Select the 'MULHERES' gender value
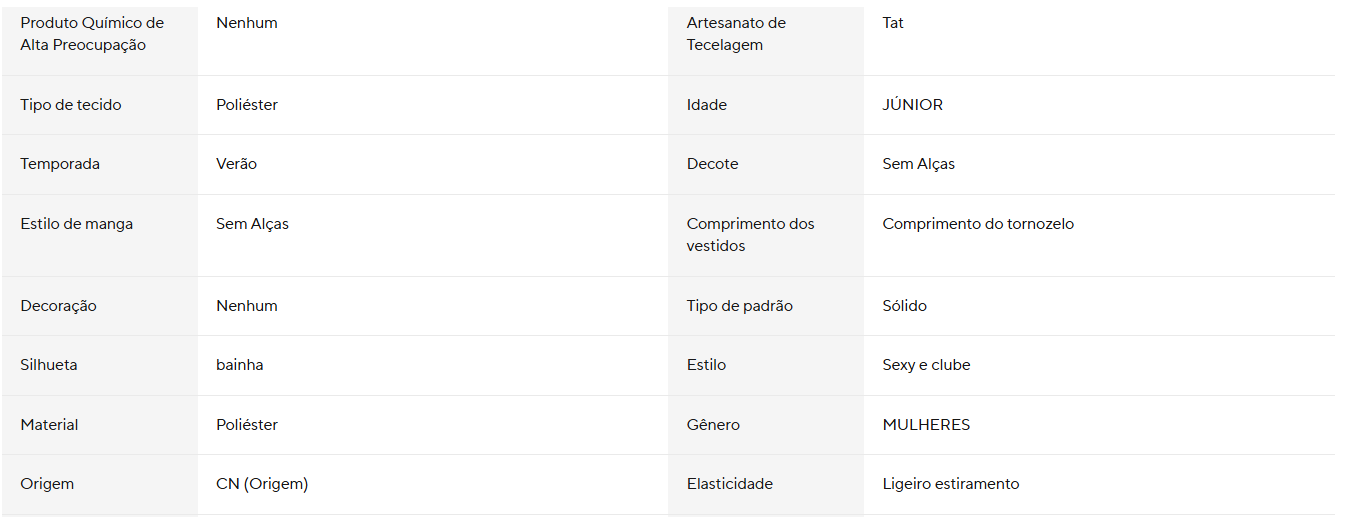 (926, 425)
